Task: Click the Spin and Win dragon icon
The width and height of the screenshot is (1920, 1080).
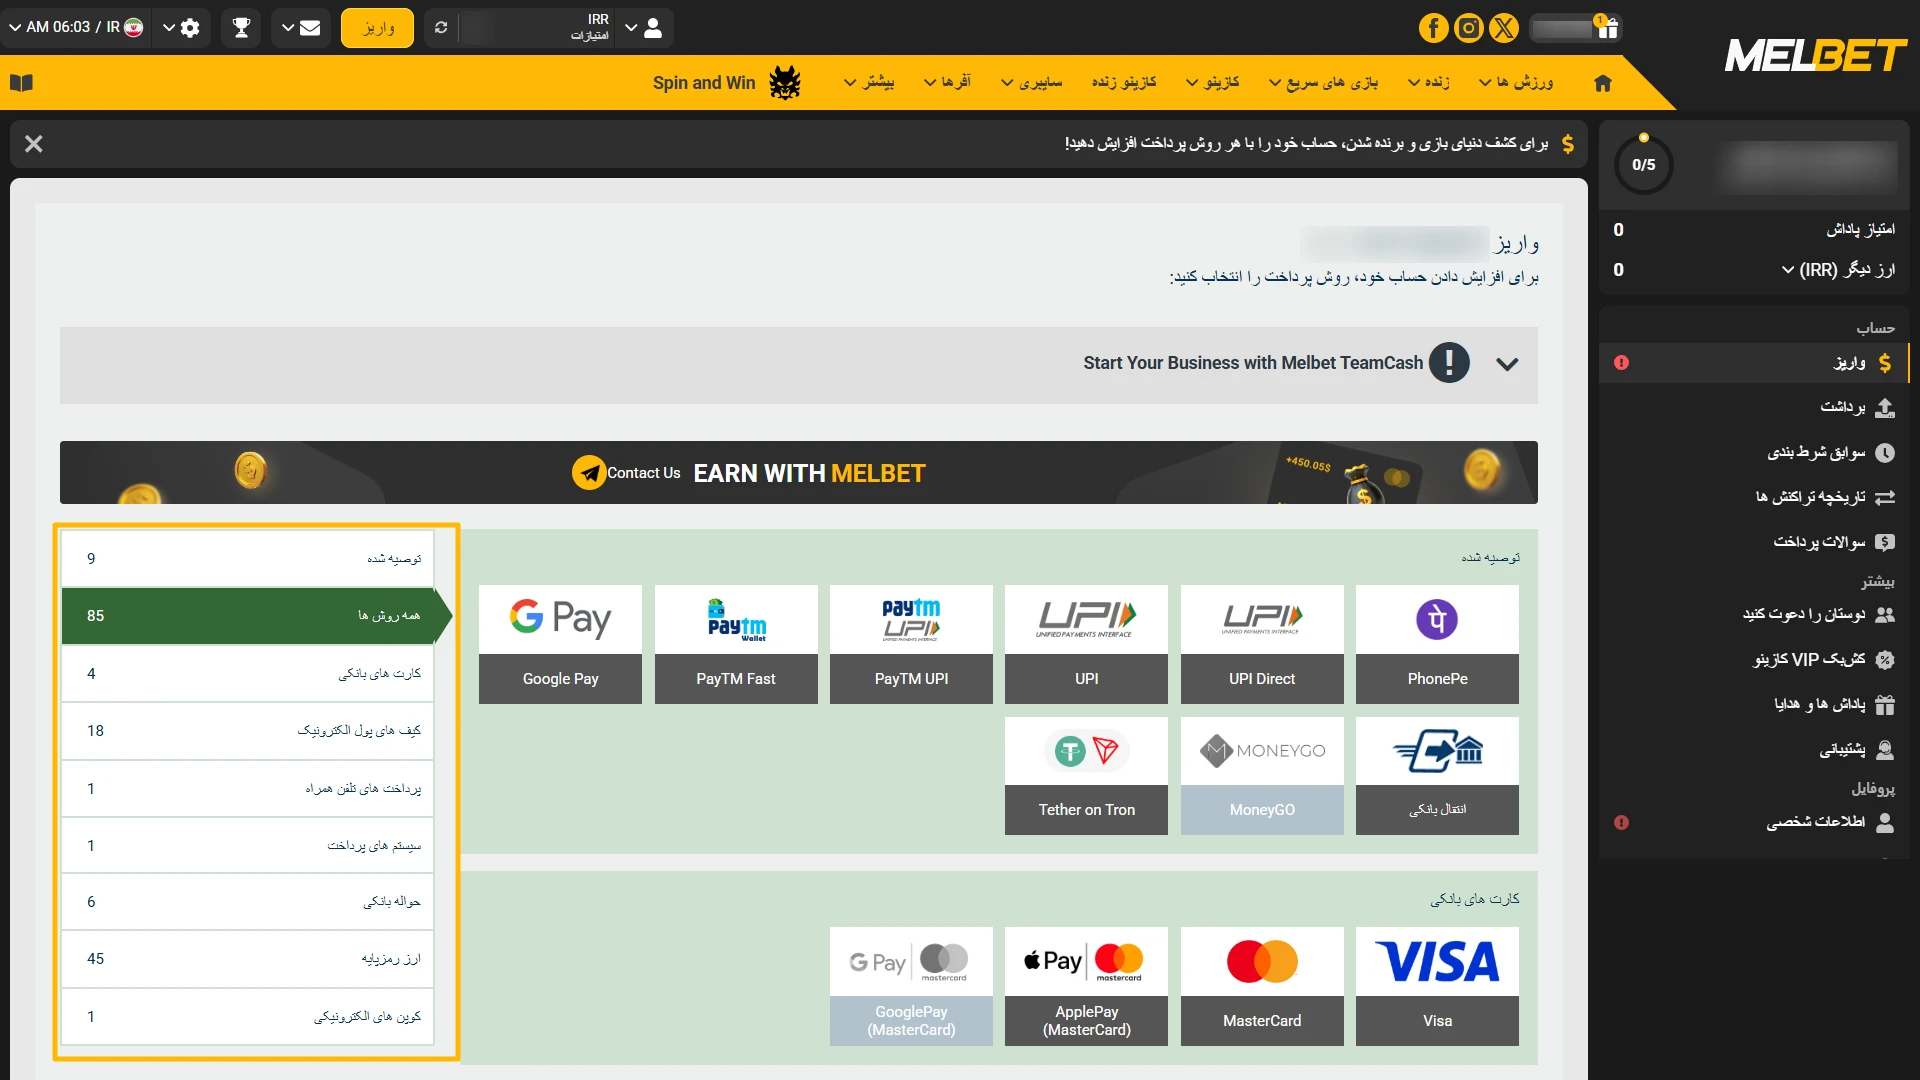Action: 785,82
